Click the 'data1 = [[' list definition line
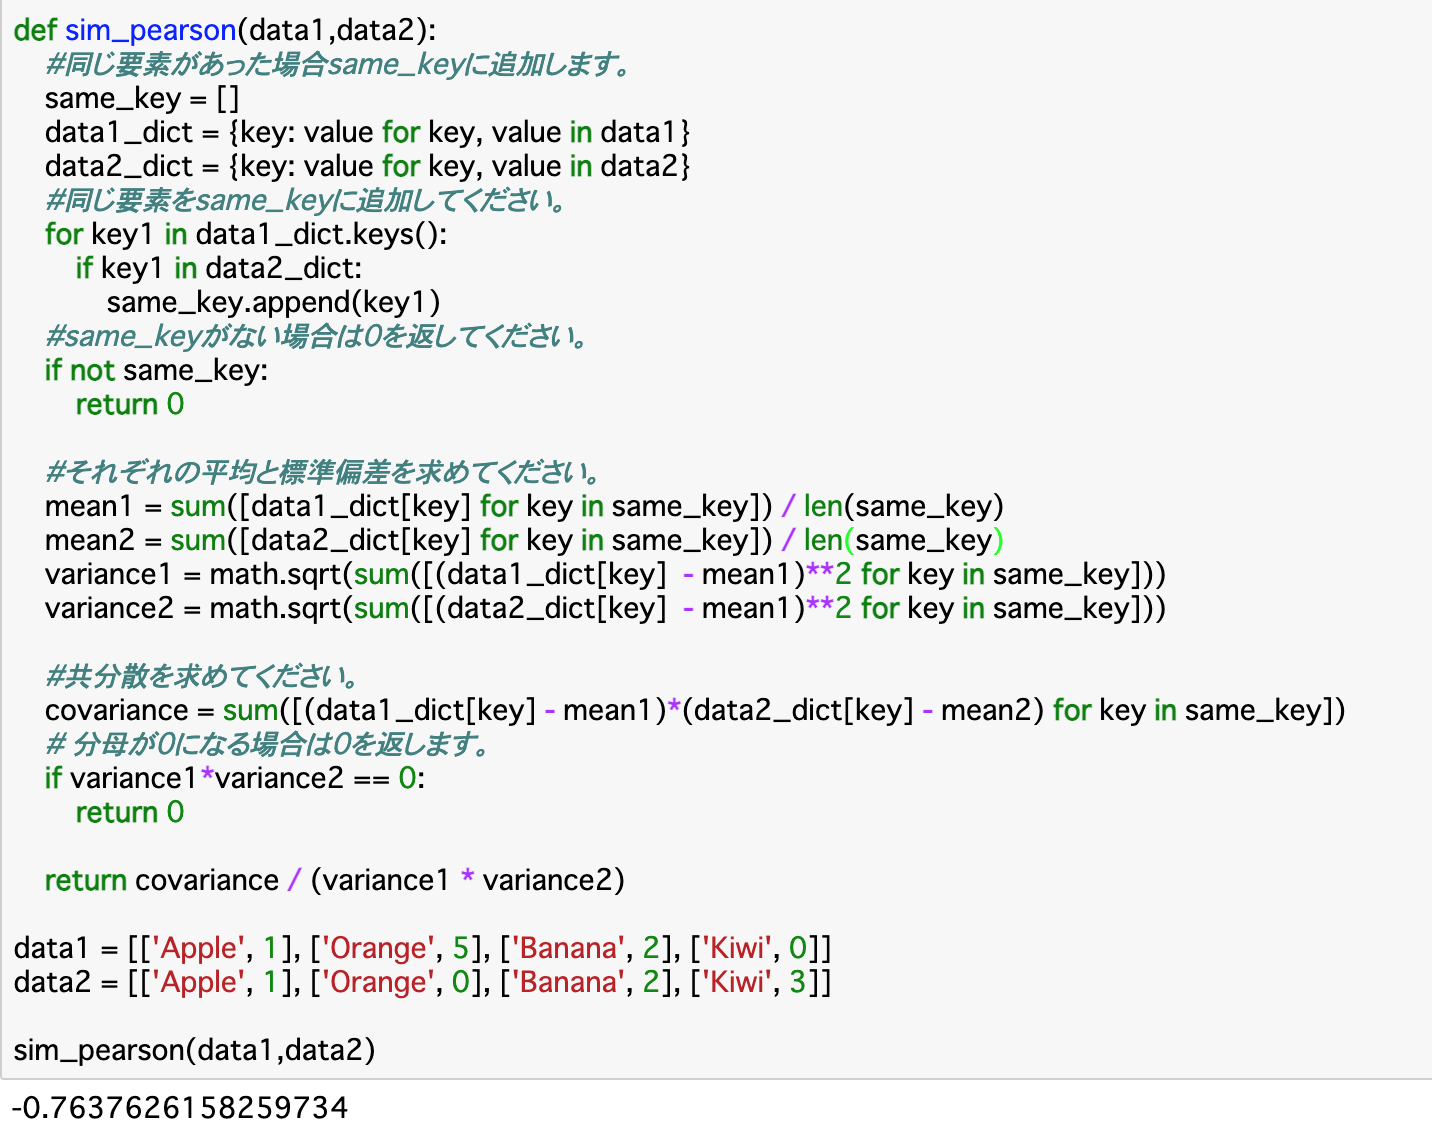 point(423,948)
